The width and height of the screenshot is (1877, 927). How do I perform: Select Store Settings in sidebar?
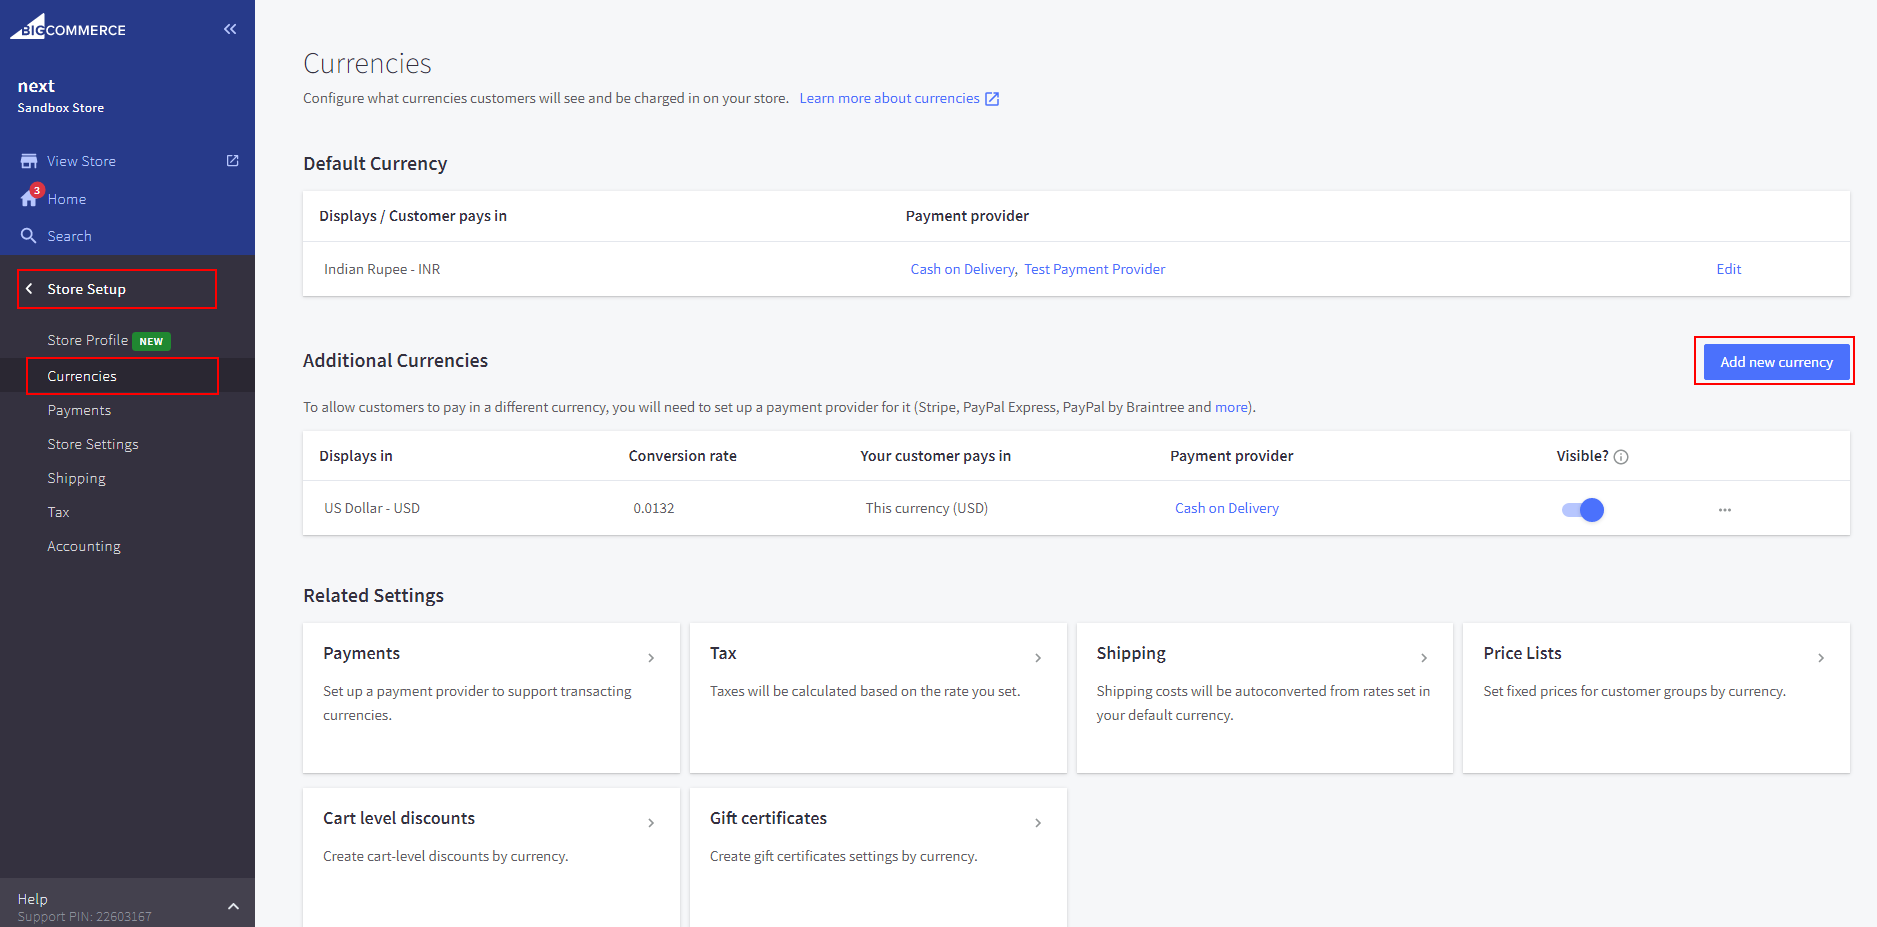93,444
